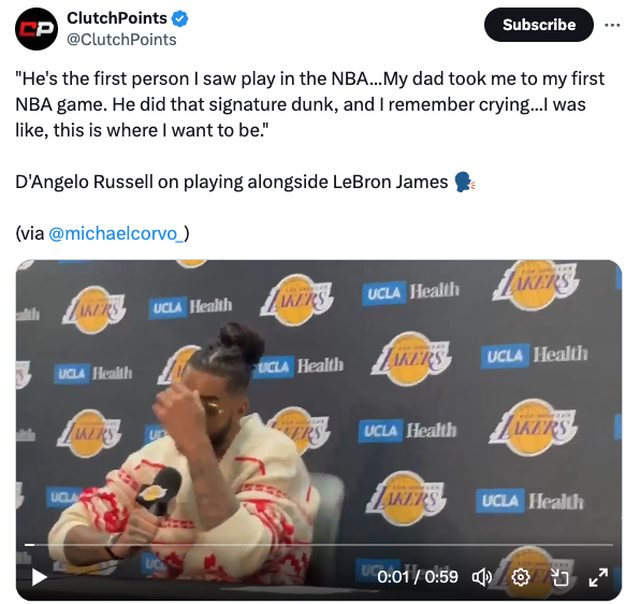Subscribe to ClutchPoints
640x604 pixels.
click(539, 25)
